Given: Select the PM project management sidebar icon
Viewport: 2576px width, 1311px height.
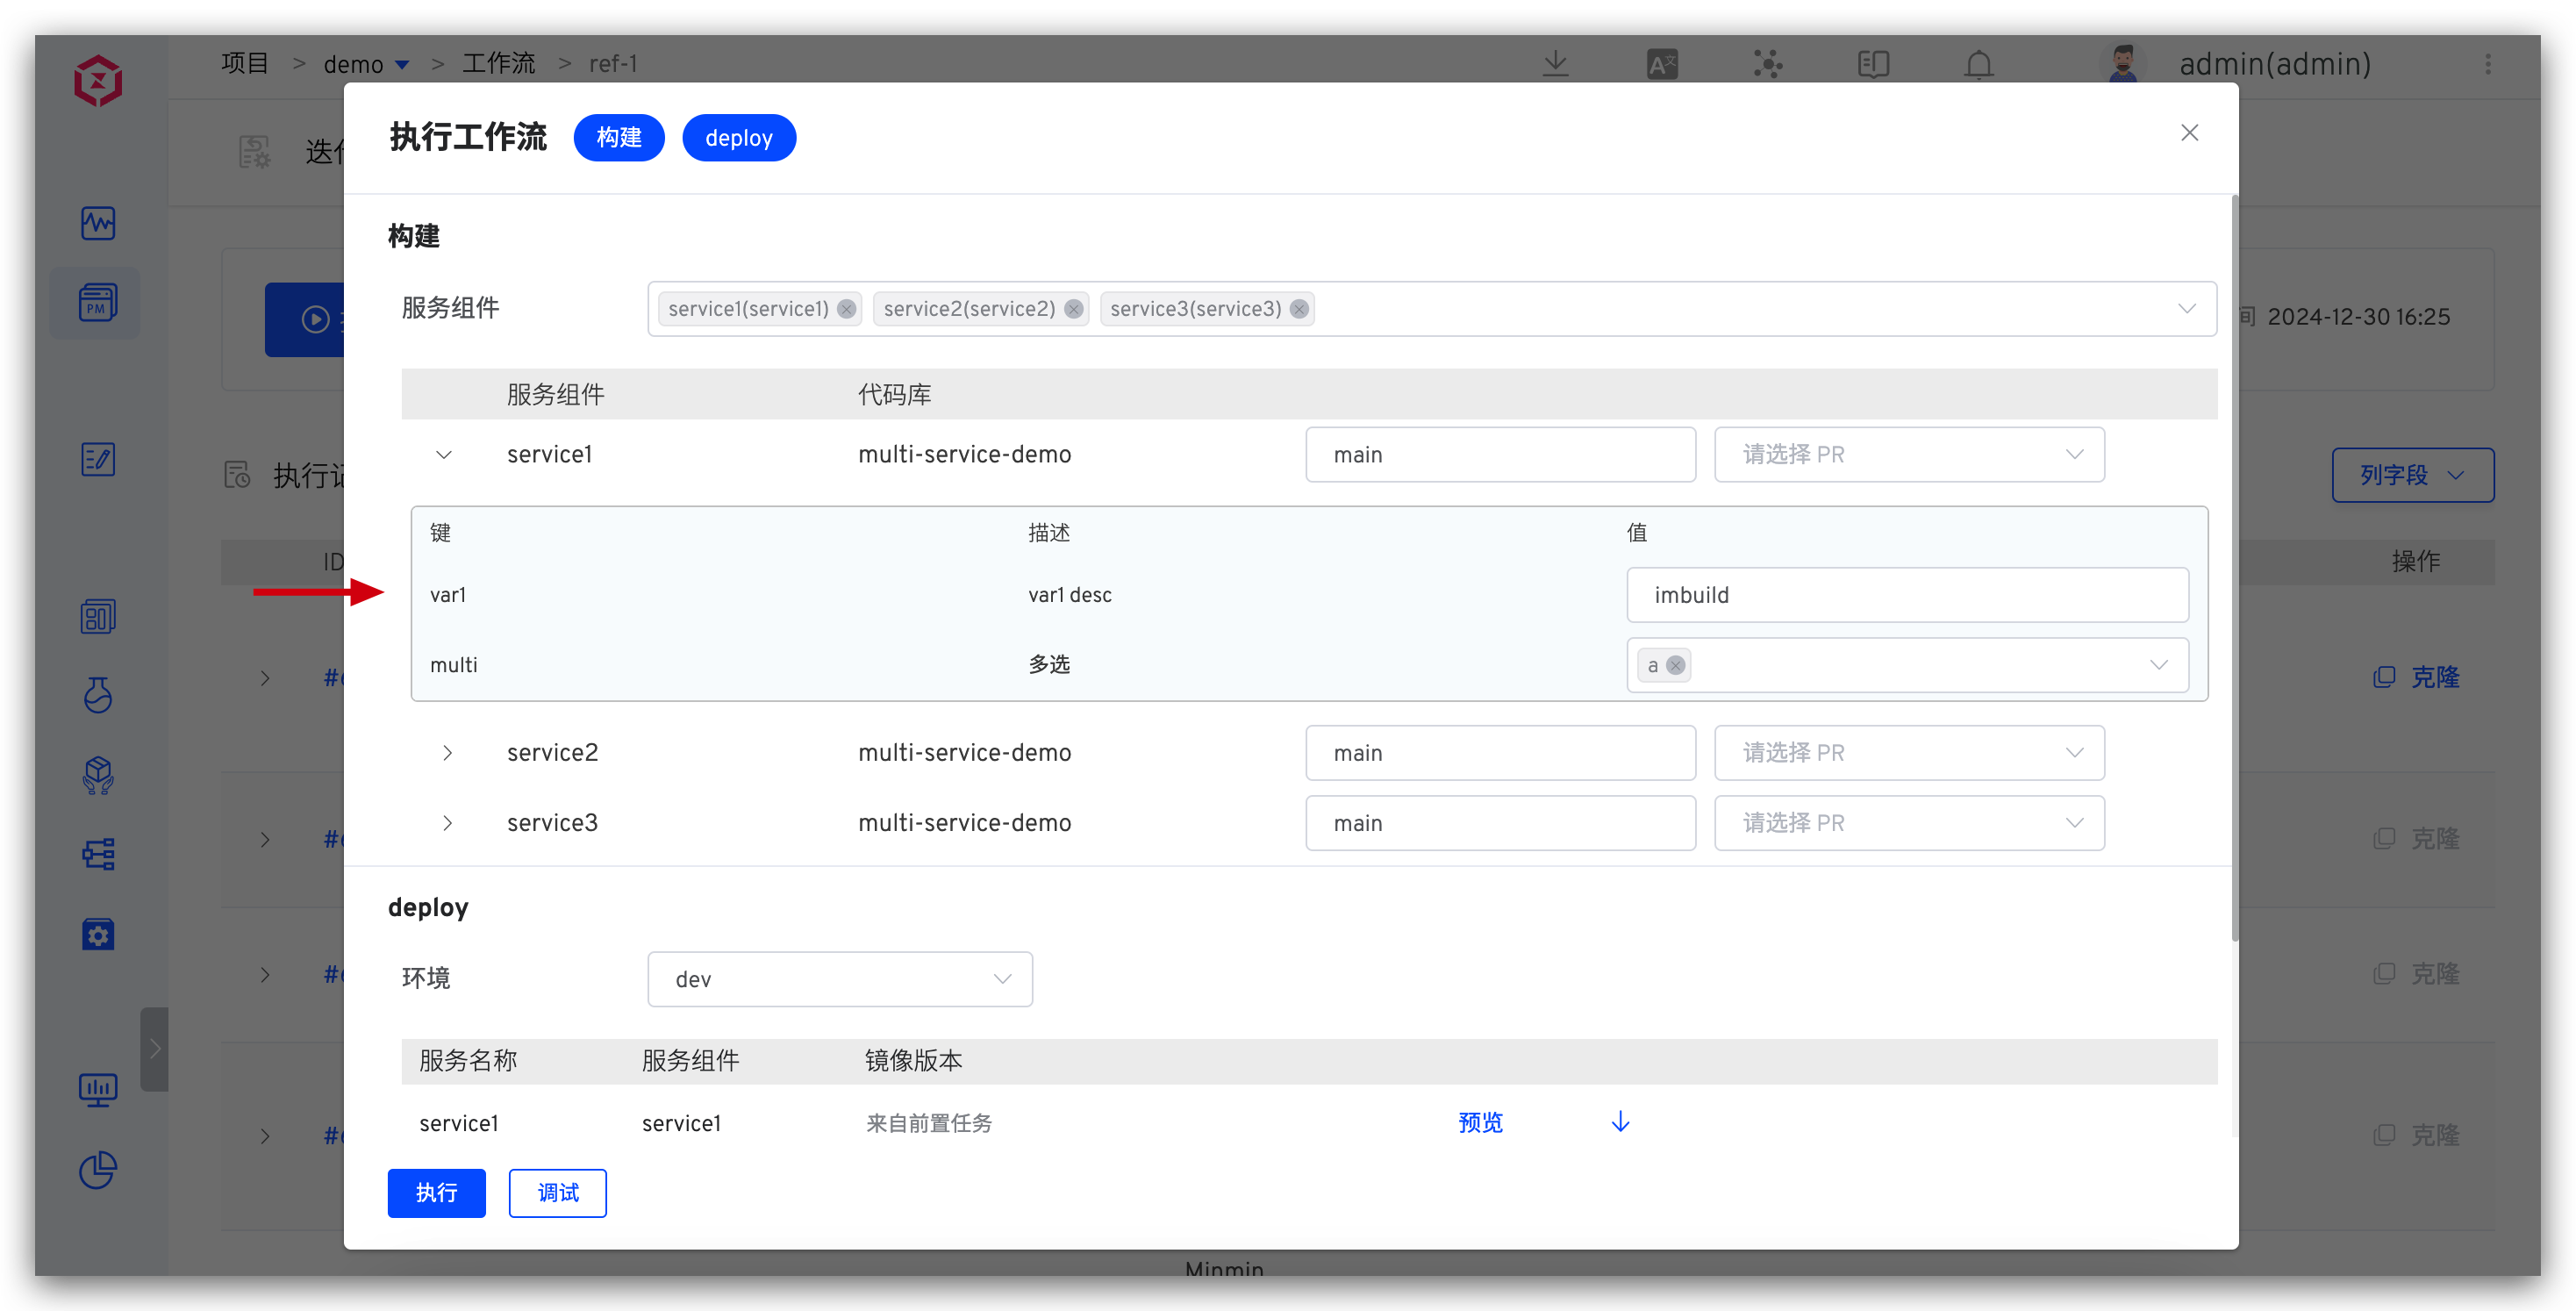Looking at the screenshot, I should click(x=96, y=302).
